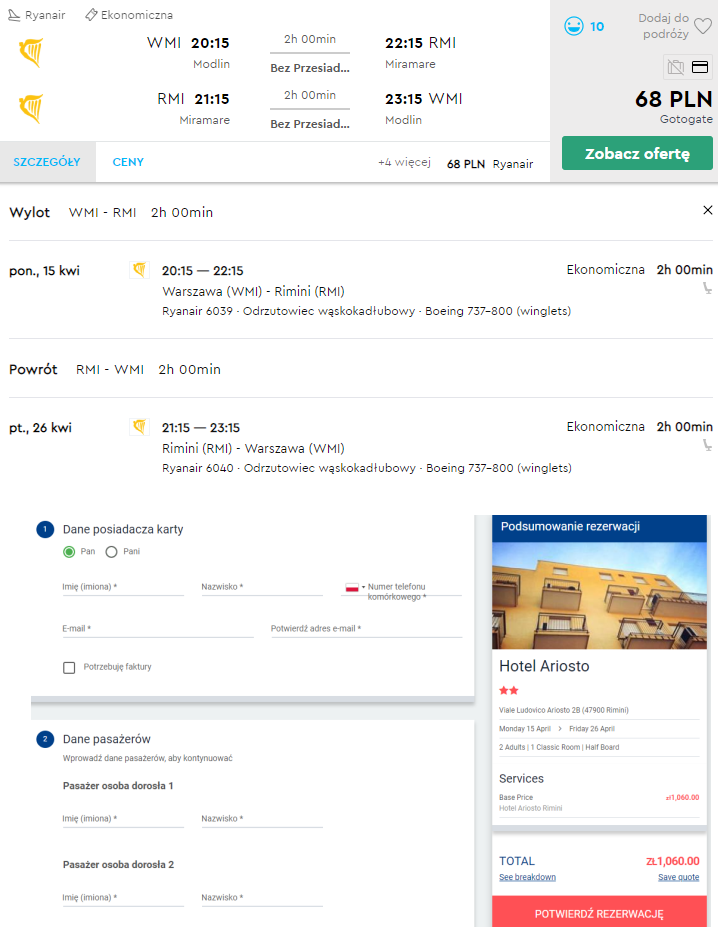This screenshot has height=927, width=718.
Task: Click the Potwierdź rezerwację button
Action: click(599, 913)
